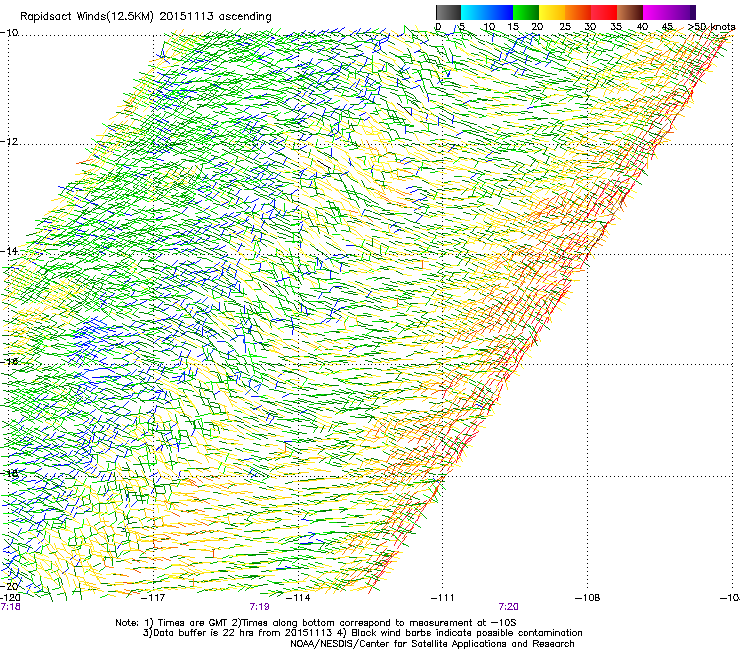740x650 pixels.
Task: Click the -16 latitude axis label
Action: pos(9,362)
